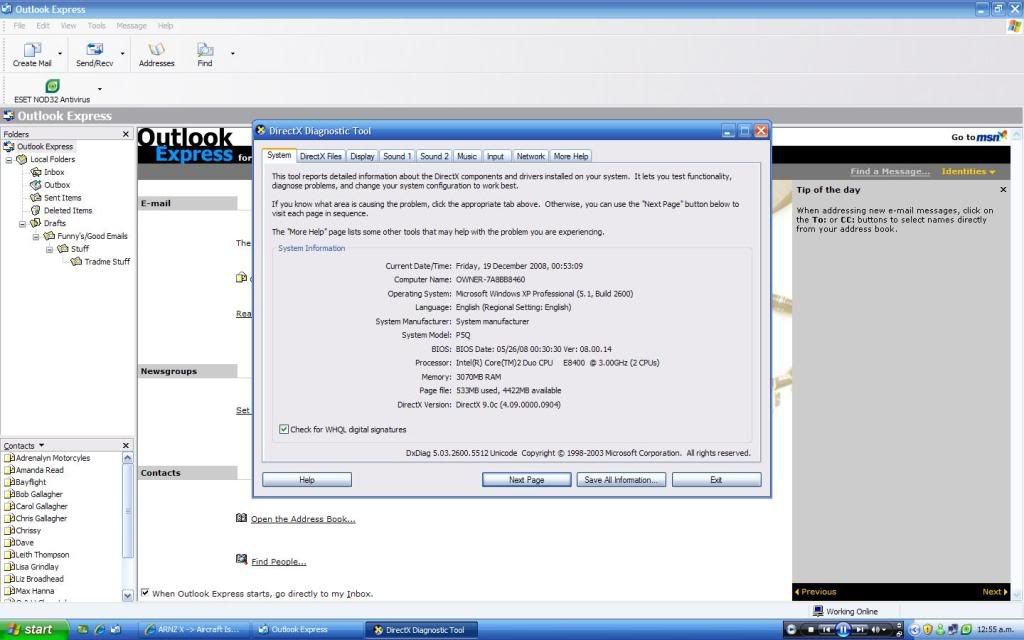Collapse the Local Folders tree node
Screen dimensions: 1024x640
click(9, 160)
